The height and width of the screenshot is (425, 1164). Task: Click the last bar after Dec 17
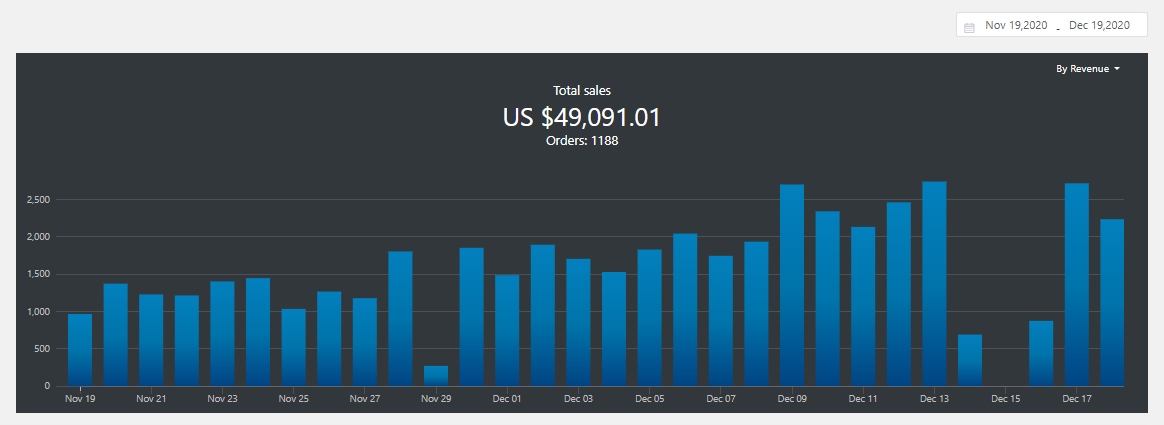click(1112, 302)
